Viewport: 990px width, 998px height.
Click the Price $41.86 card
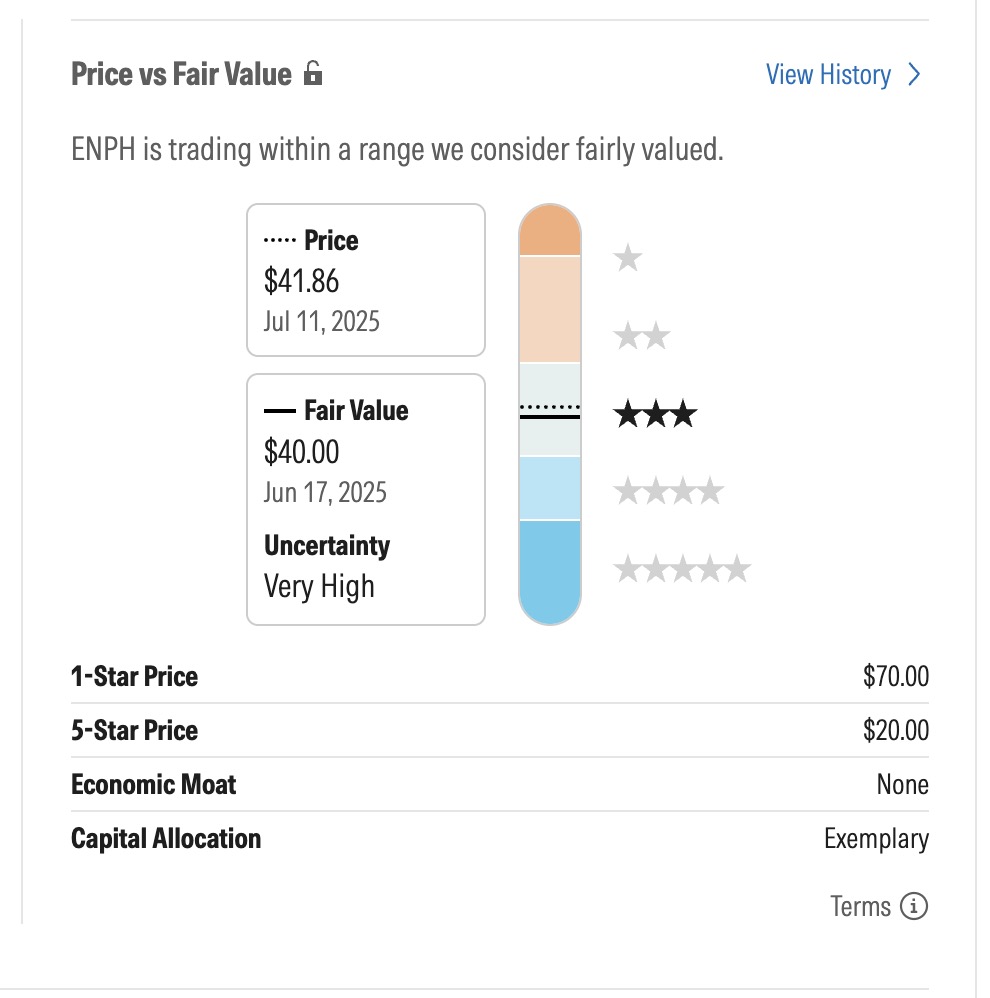[366, 280]
